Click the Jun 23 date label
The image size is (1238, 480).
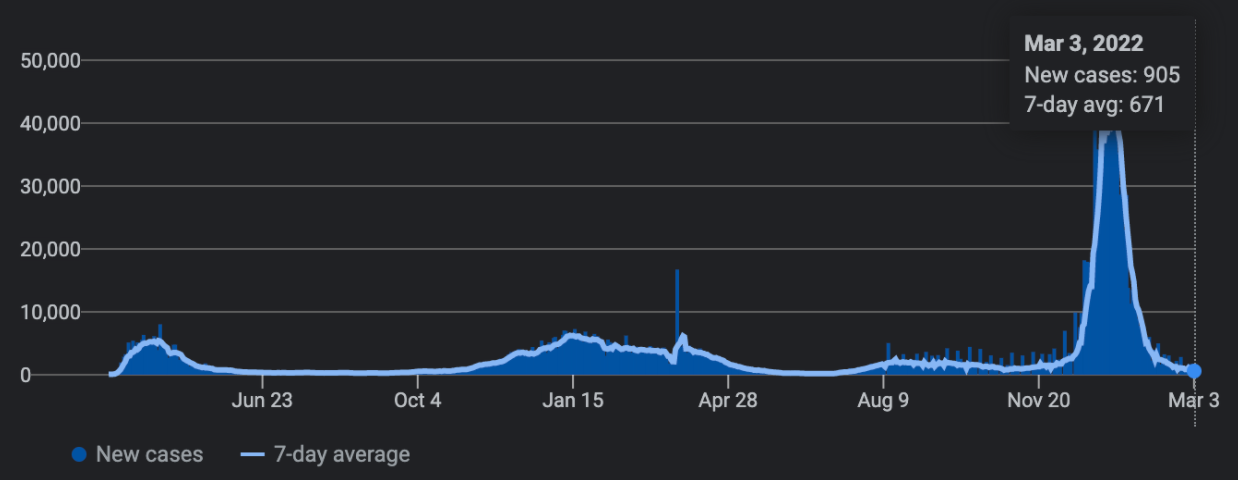tap(262, 401)
